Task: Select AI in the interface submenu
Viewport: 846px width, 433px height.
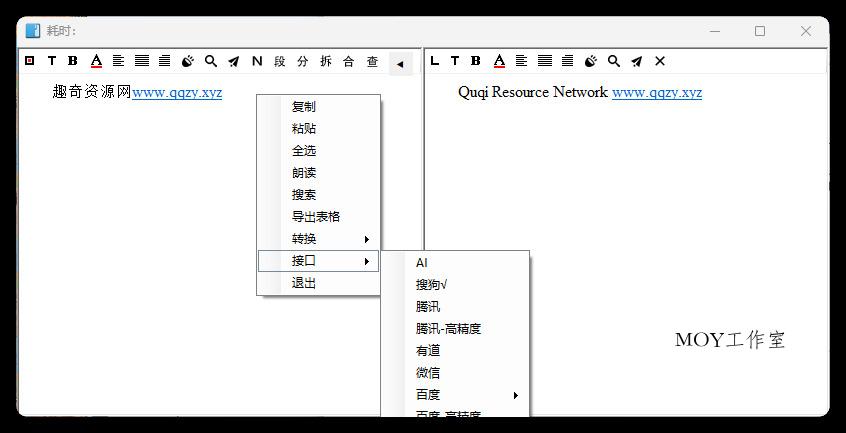Action: [x=455, y=263]
